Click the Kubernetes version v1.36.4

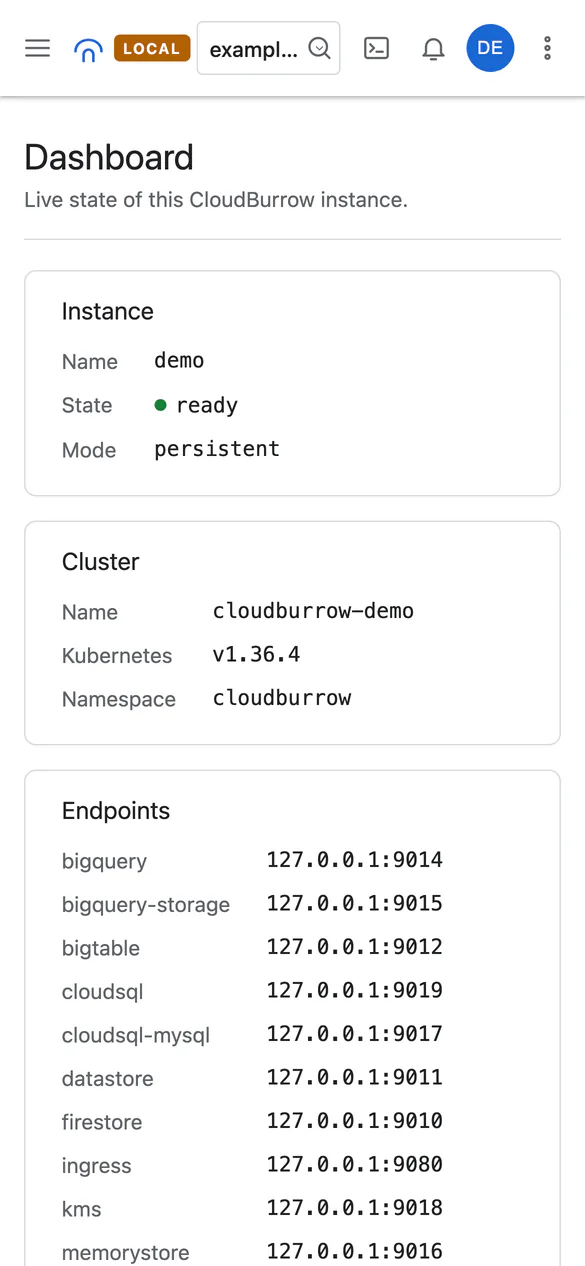[257, 655]
